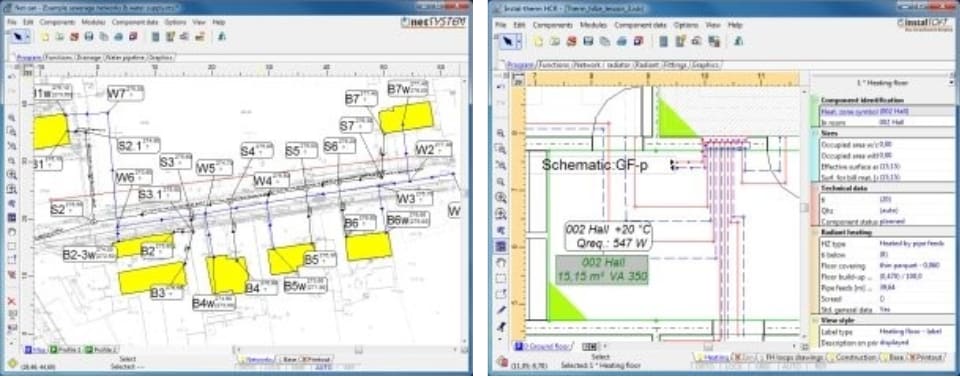Select highlighted grid tool in Instal-therm sidebar
Screen dimensions: 960x378
click(501, 246)
